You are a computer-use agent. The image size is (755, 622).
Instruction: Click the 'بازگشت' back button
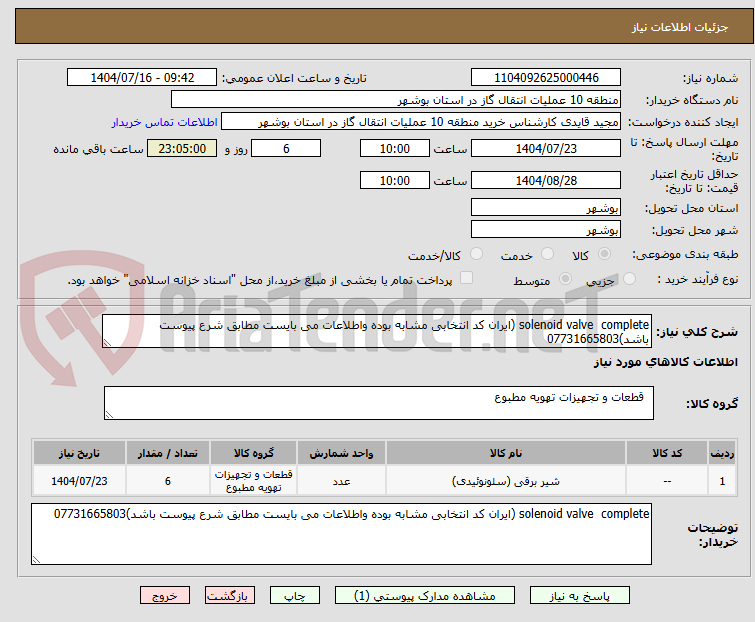point(230,595)
